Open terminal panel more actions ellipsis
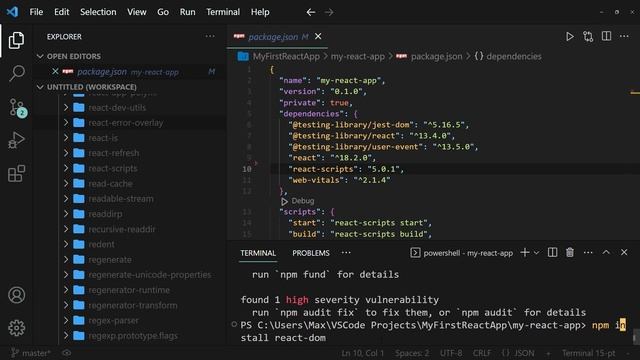640x360 pixels. (x=588, y=253)
